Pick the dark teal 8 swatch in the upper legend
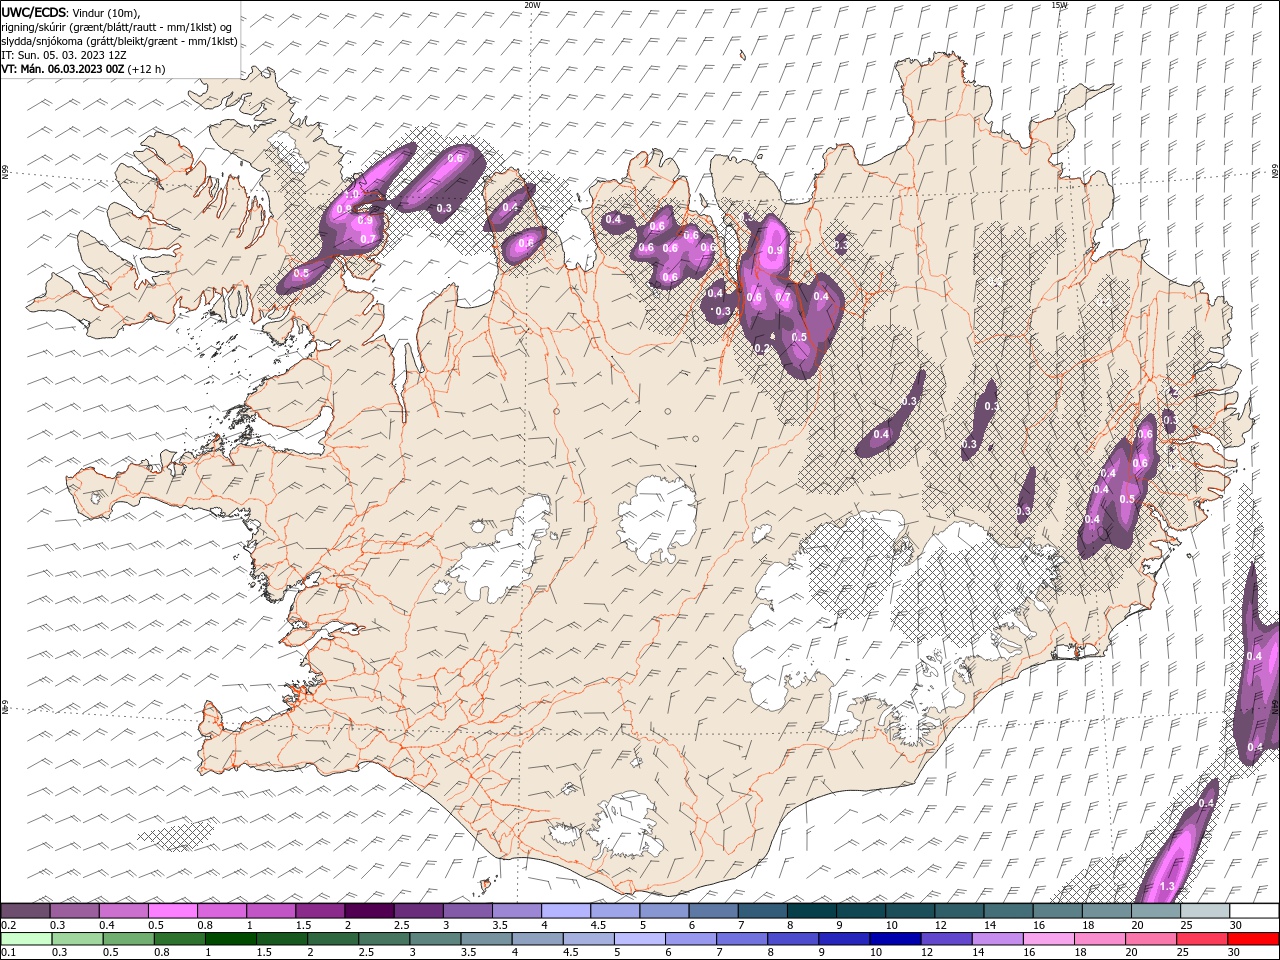 pos(810,911)
